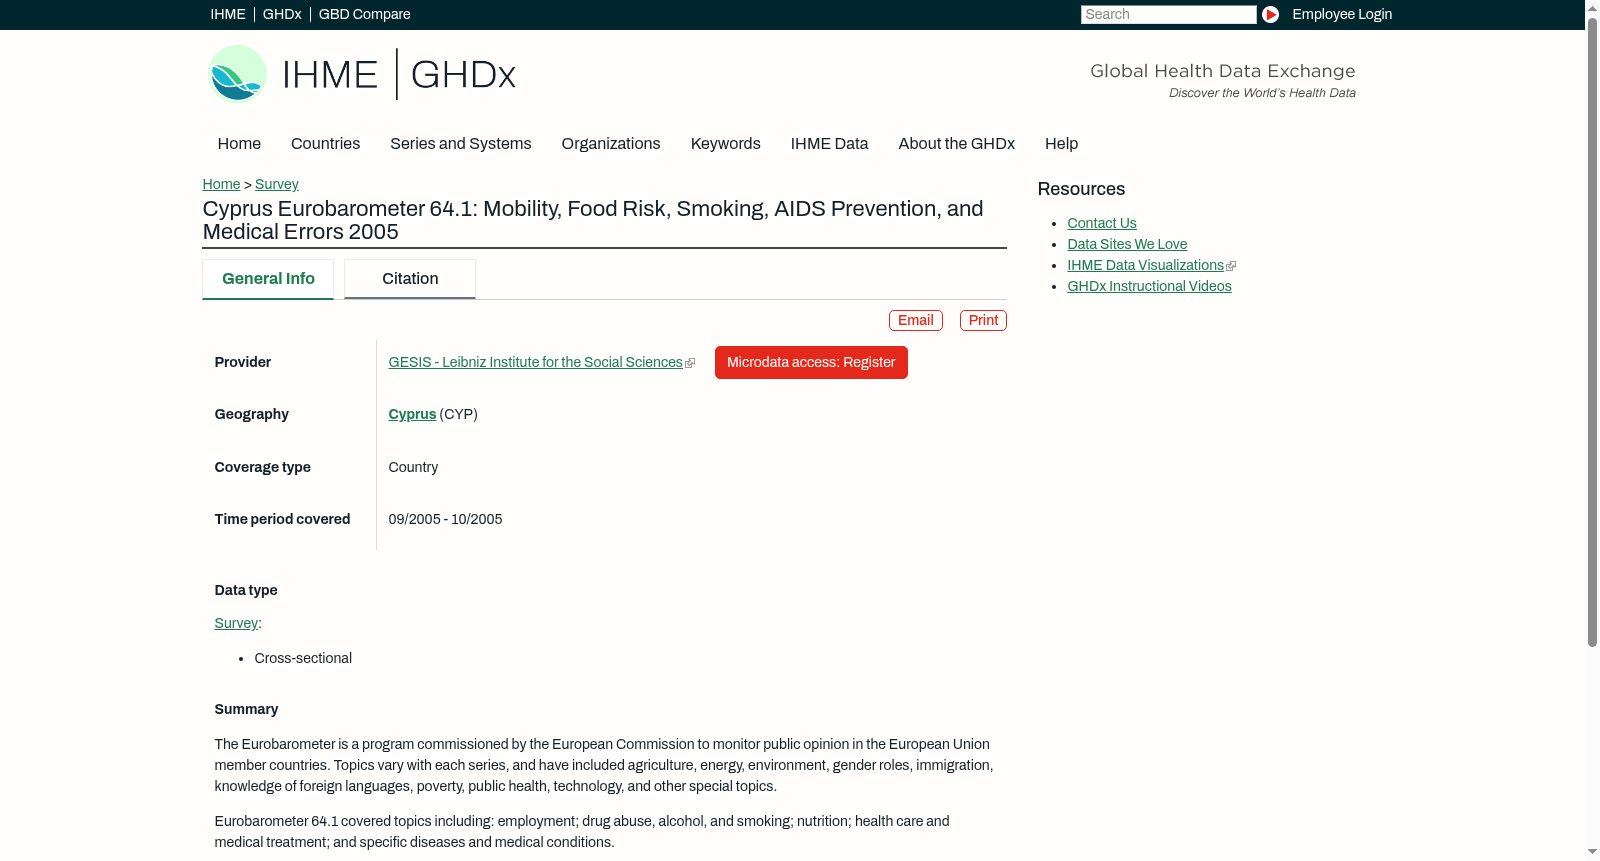Select the General Info tab
The width and height of the screenshot is (1600, 861).
(x=268, y=279)
